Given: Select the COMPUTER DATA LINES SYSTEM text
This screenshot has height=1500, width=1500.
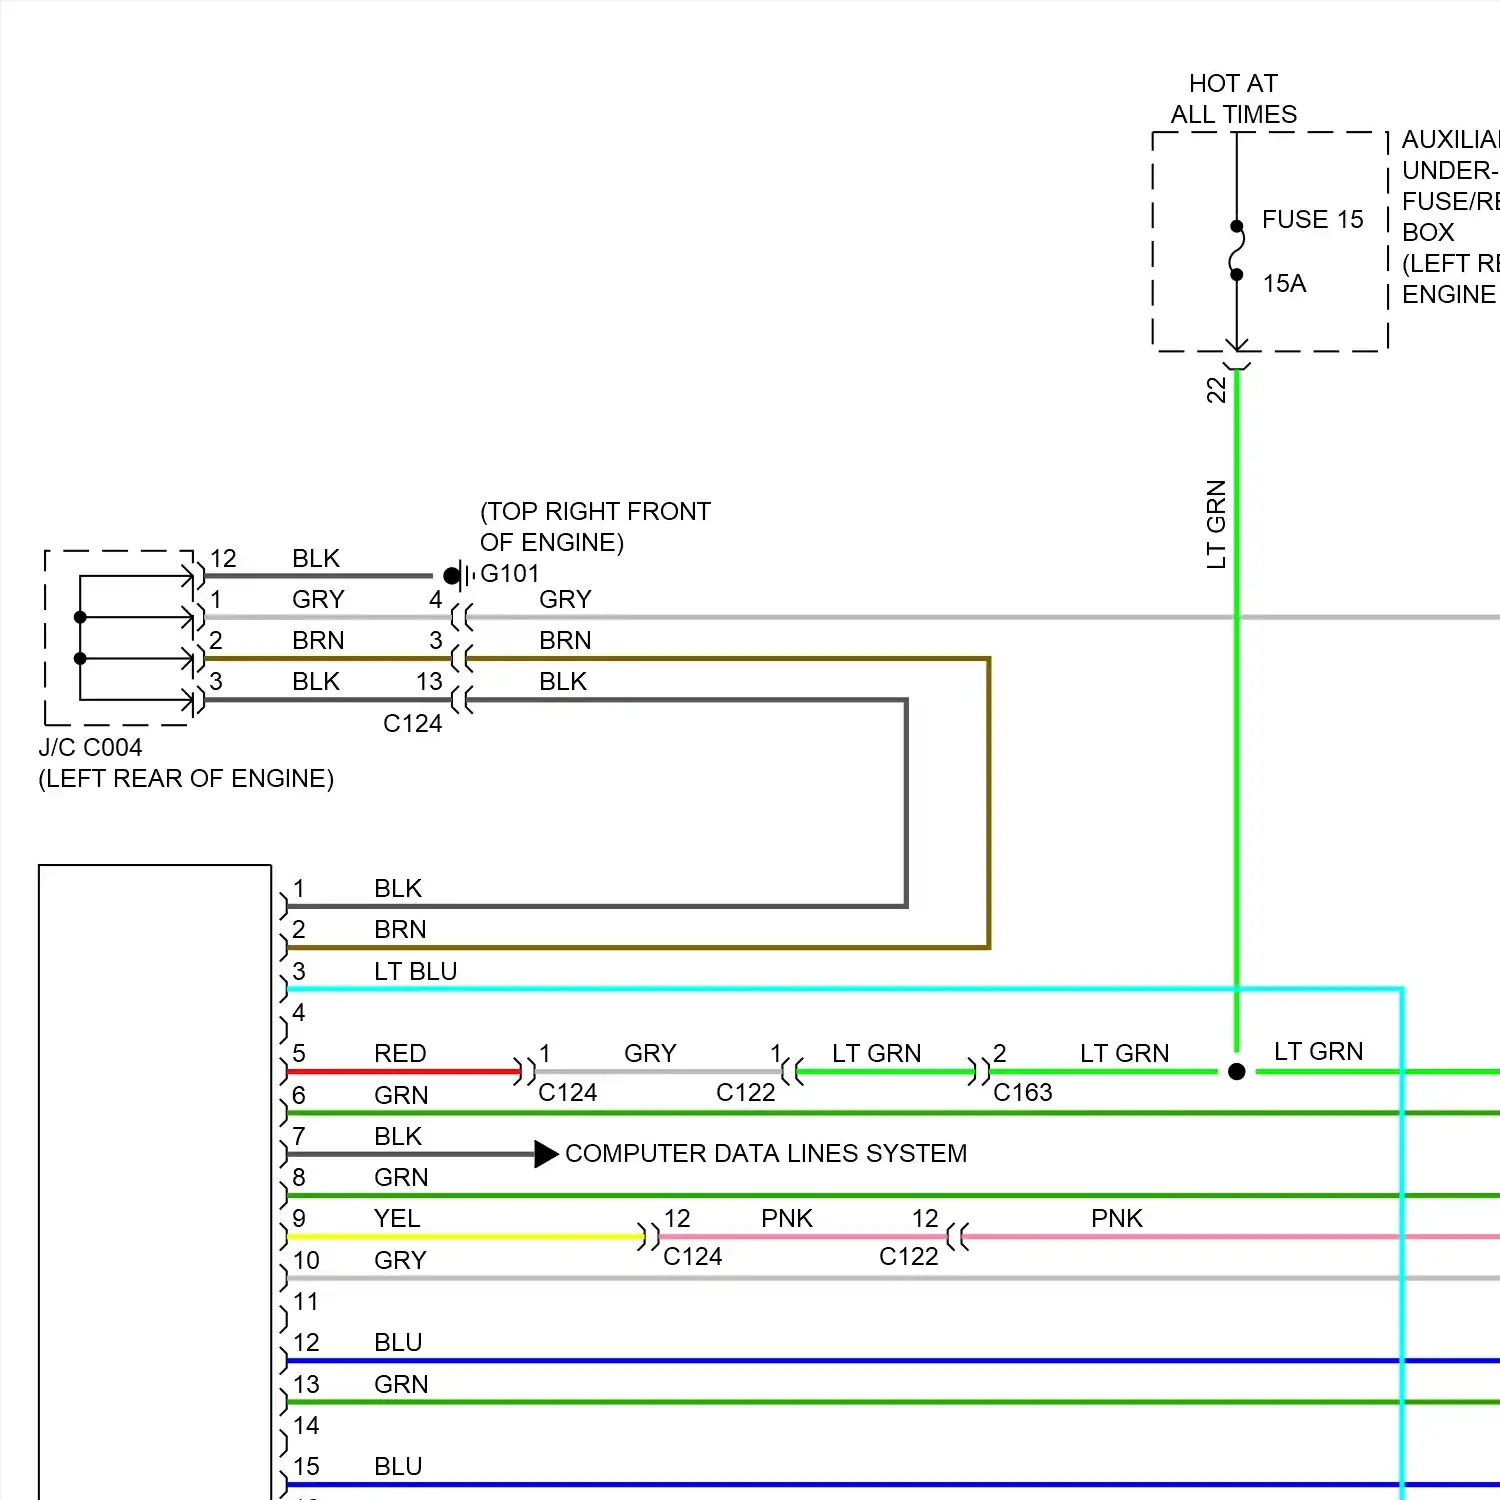Looking at the screenshot, I should click(766, 1154).
